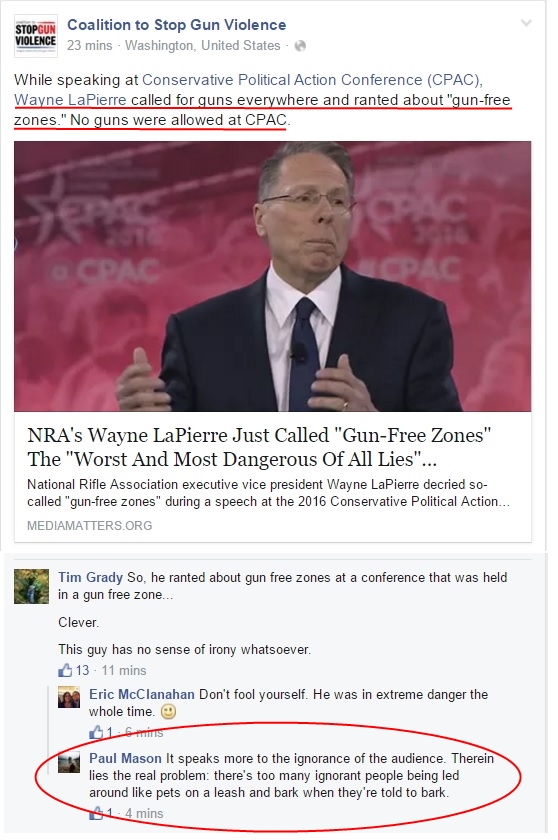Open the article preview image of LaPierre
Screen dimensions: 558x840
(273, 276)
